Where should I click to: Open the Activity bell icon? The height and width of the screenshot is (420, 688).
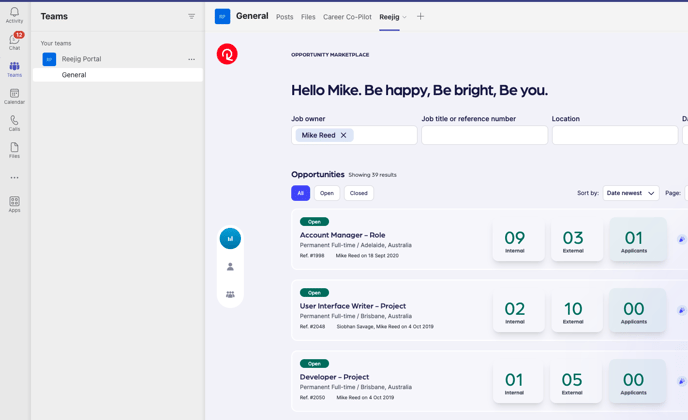click(14, 15)
